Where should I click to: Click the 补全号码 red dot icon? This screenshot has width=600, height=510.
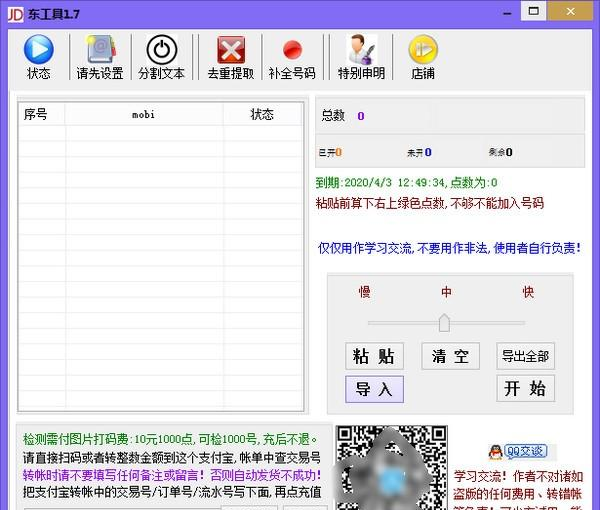(292, 50)
